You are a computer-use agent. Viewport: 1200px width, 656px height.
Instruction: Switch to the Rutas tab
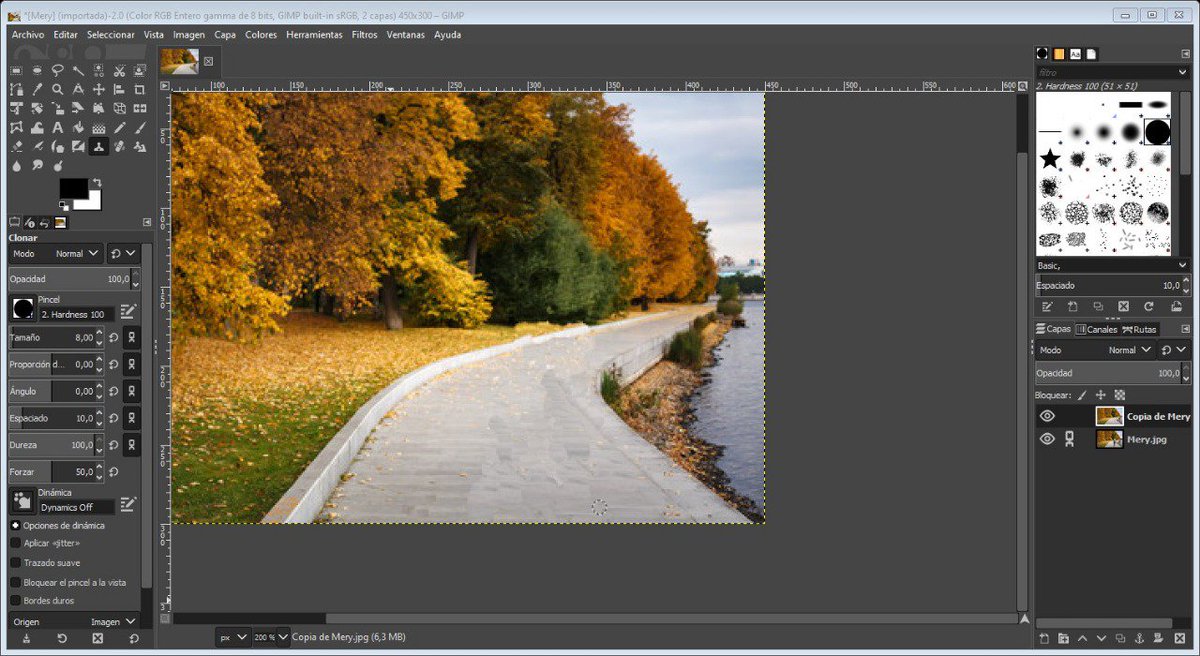(1139, 329)
